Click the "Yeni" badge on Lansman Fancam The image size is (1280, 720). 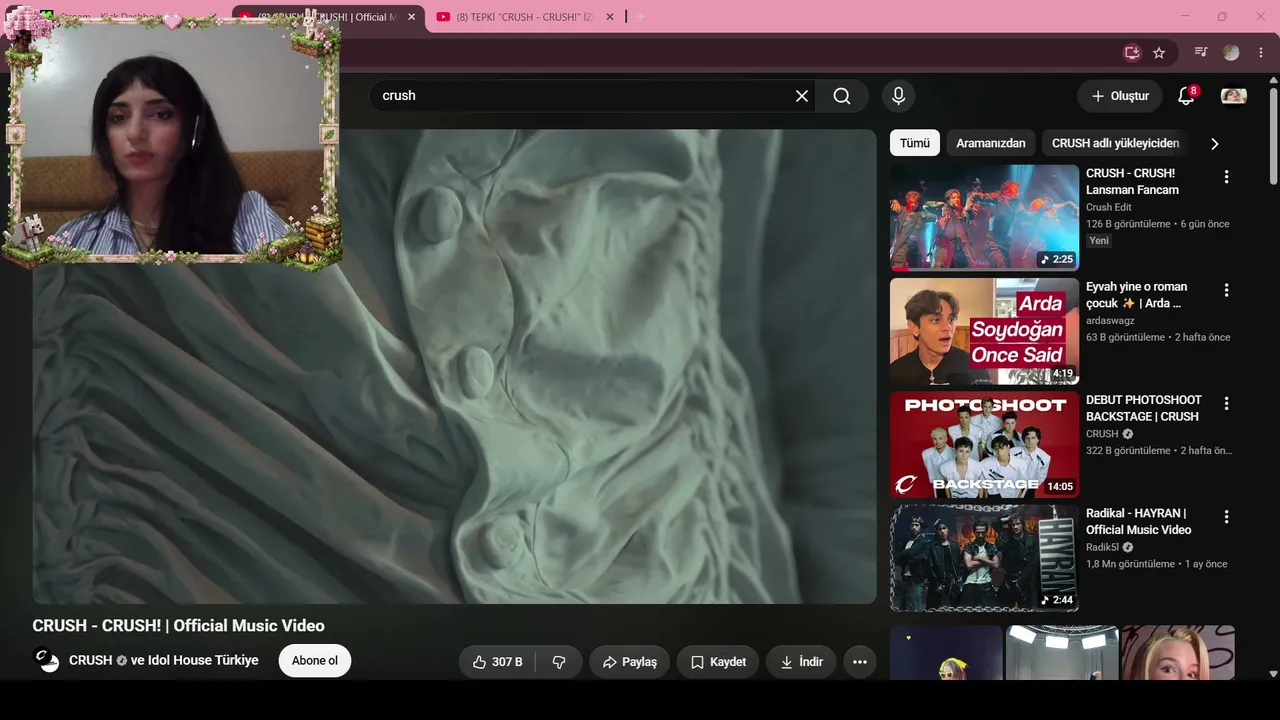(1099, 241)
